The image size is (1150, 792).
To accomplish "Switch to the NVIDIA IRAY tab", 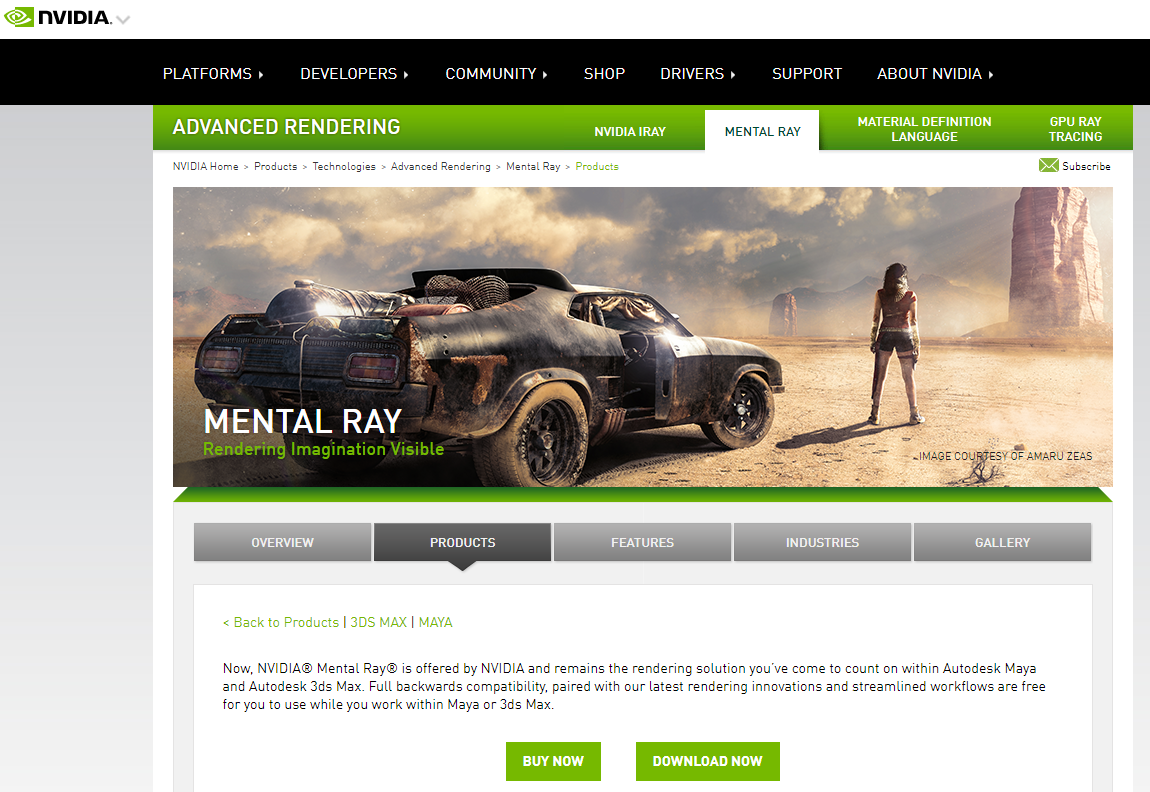I will pos(630,131).
